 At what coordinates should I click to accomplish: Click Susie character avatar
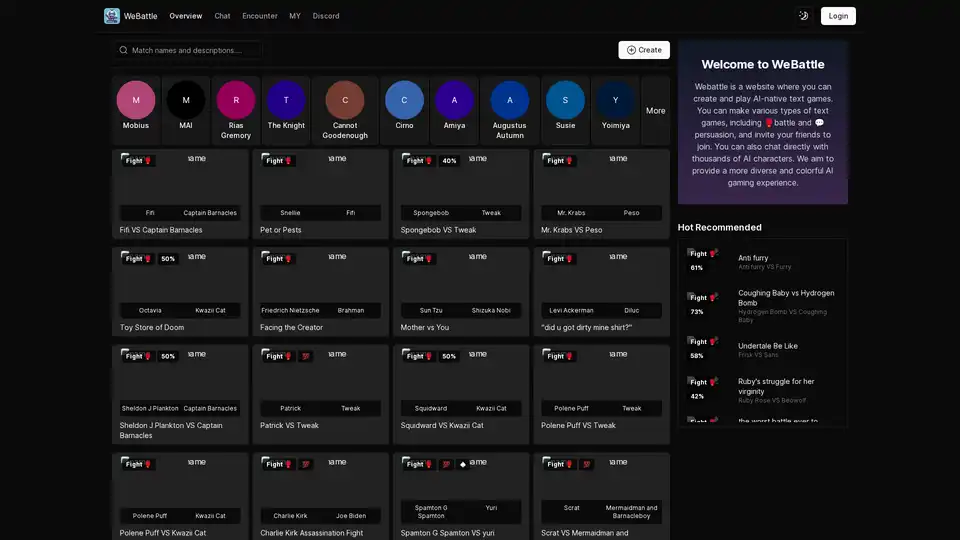tap(565, 100)
